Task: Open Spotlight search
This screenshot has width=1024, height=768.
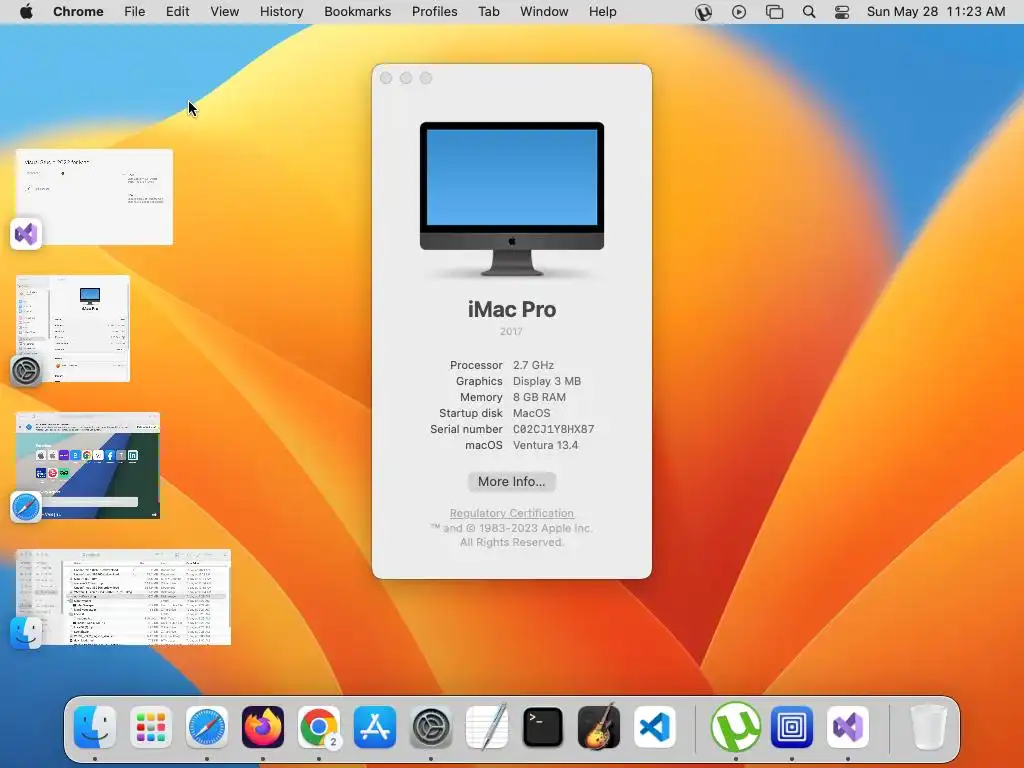Action: pos(808,12)
